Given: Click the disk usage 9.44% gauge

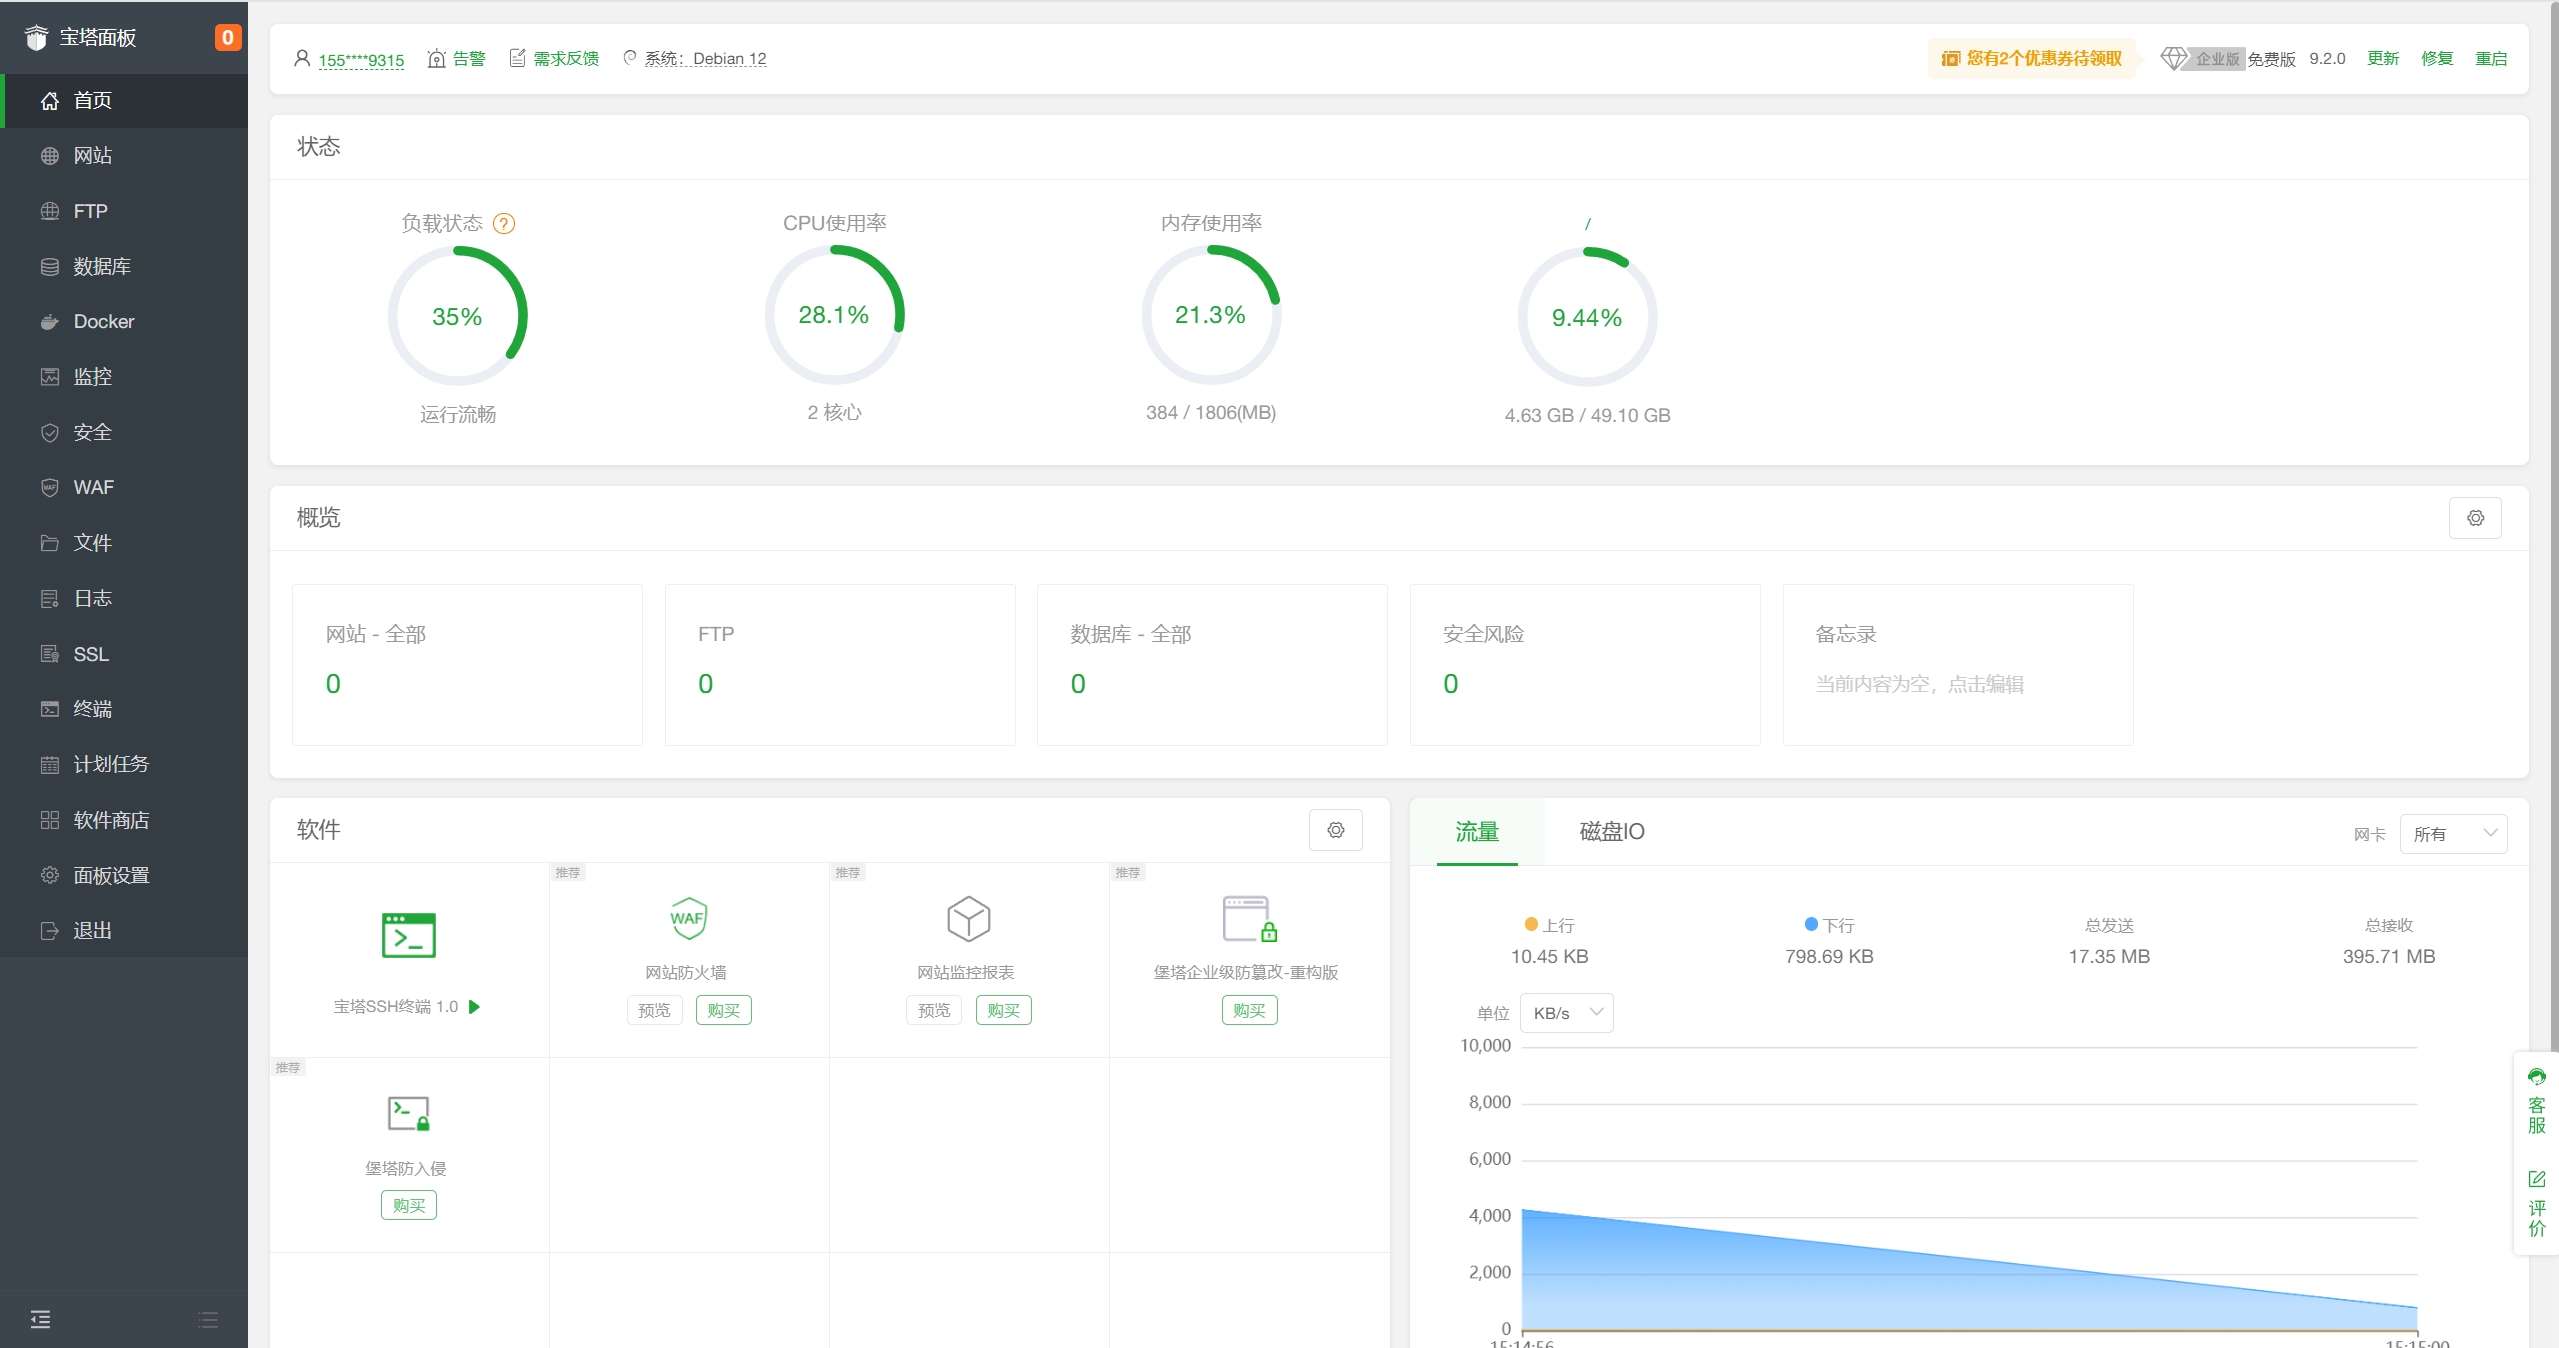Looking at the screenshot, I should [x=1587, y=317].
